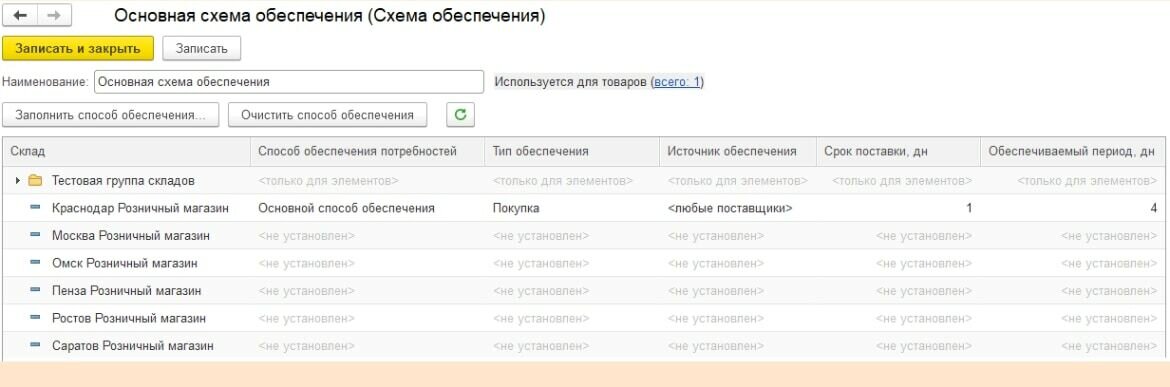Screen dimensions: 1170x387
Task: Click the Срок поставки, дн column header
Action: [898, 151]
